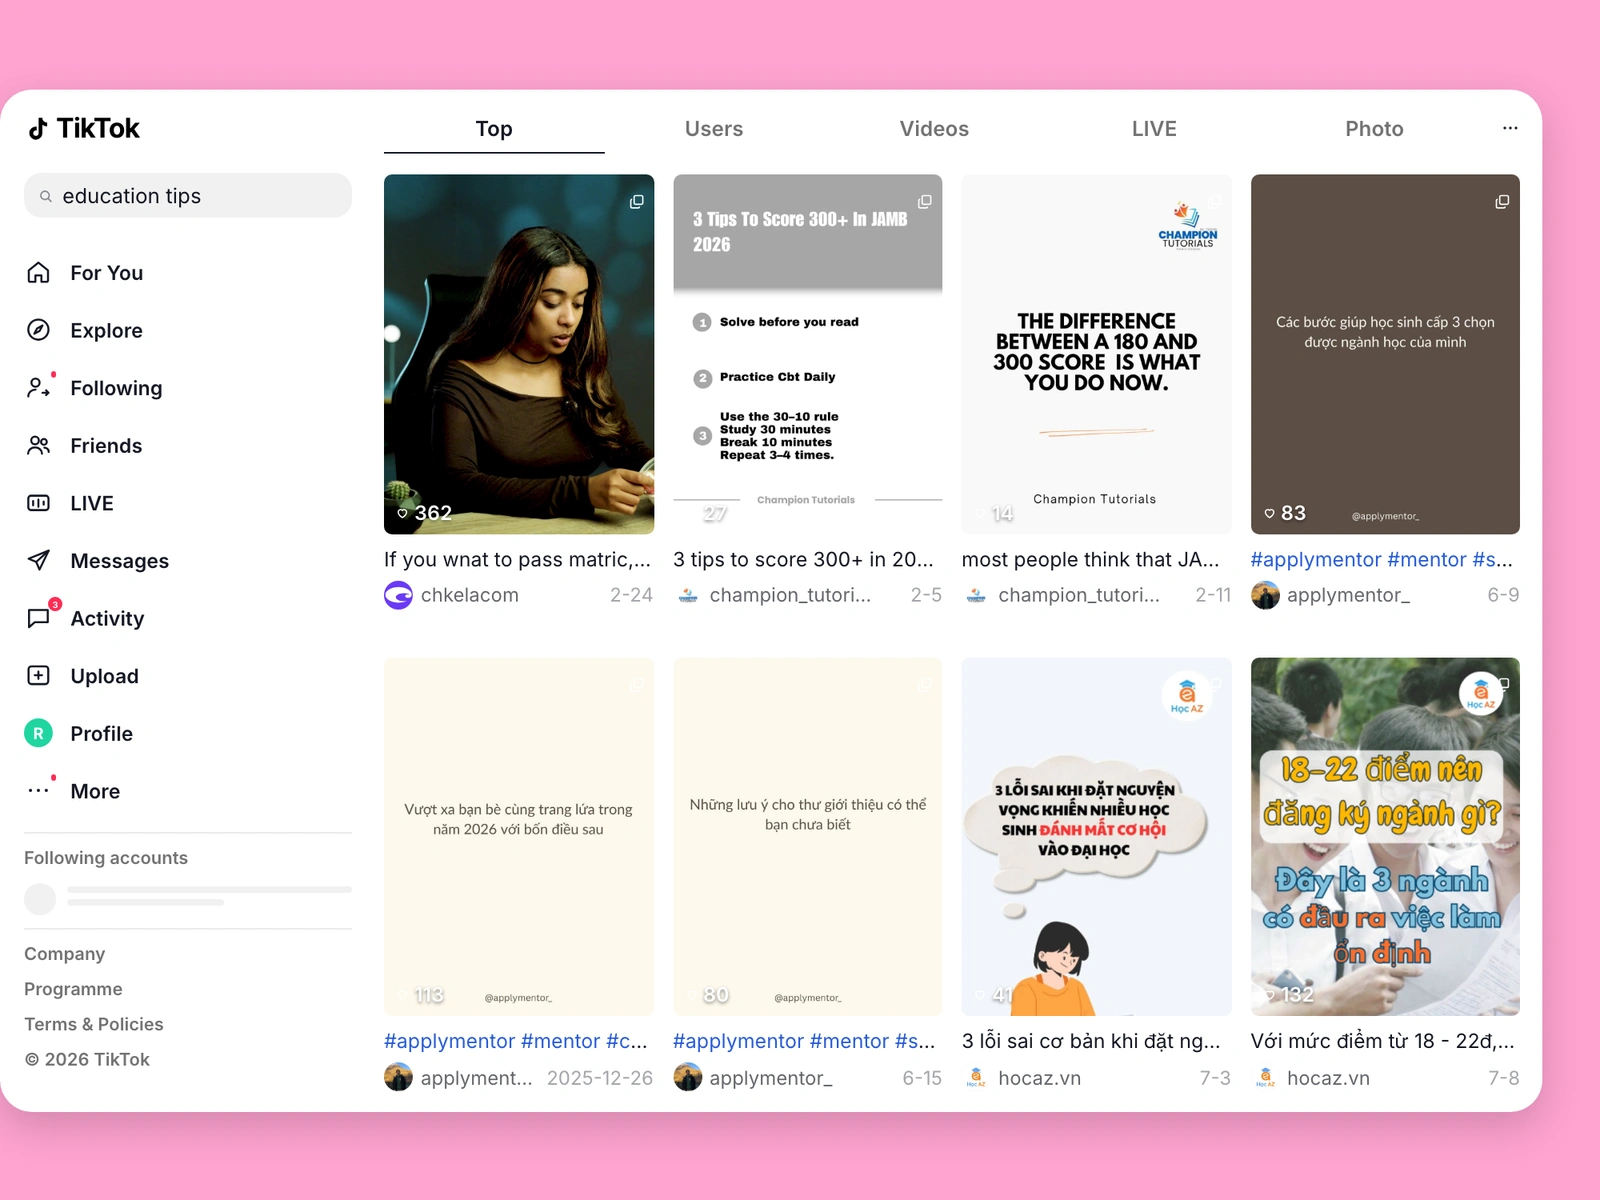Screen dimensions: 1600x1200
Task: Open The Difference Between 180 And 300 video
Action: 1096,354
